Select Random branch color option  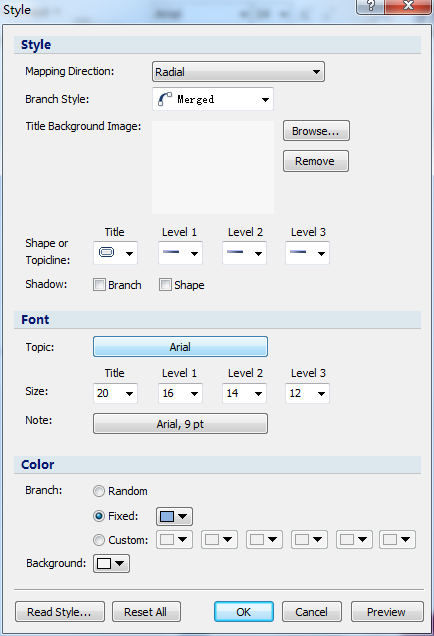point(99,491)
